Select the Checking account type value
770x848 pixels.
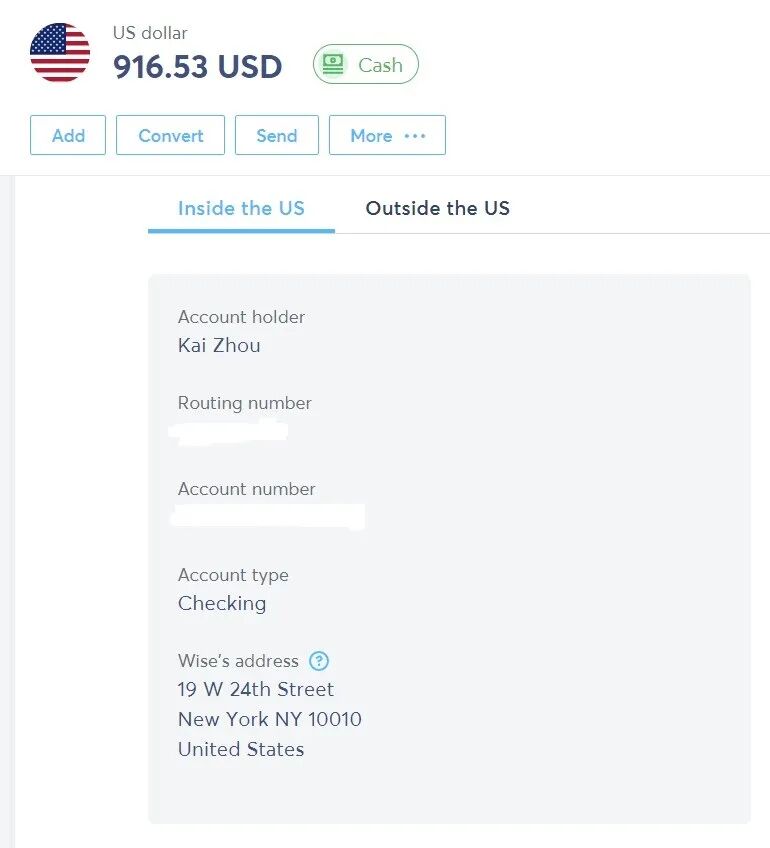coord(222,604)
